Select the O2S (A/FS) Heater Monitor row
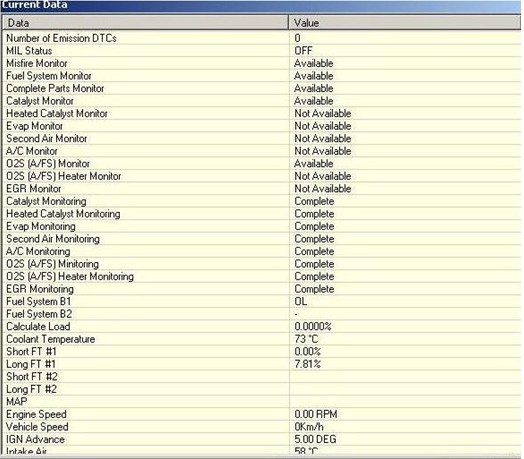 click(261, 176)
